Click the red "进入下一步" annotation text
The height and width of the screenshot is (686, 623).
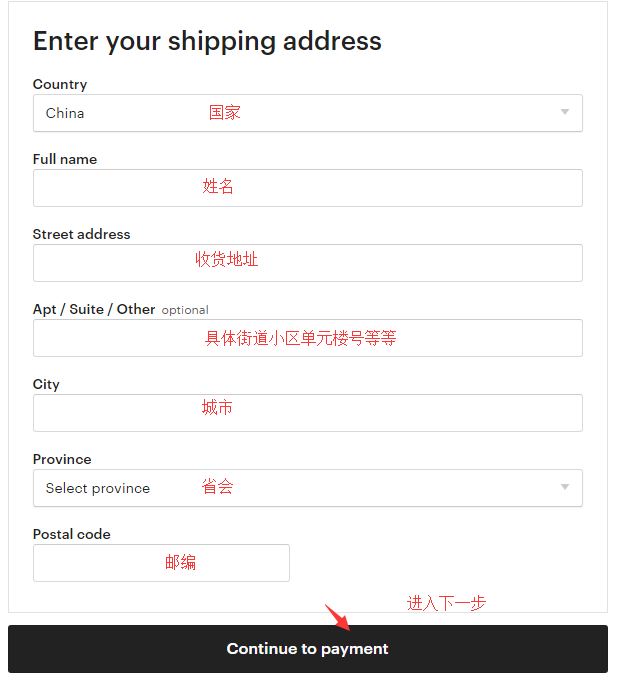(x=446, y=603)
